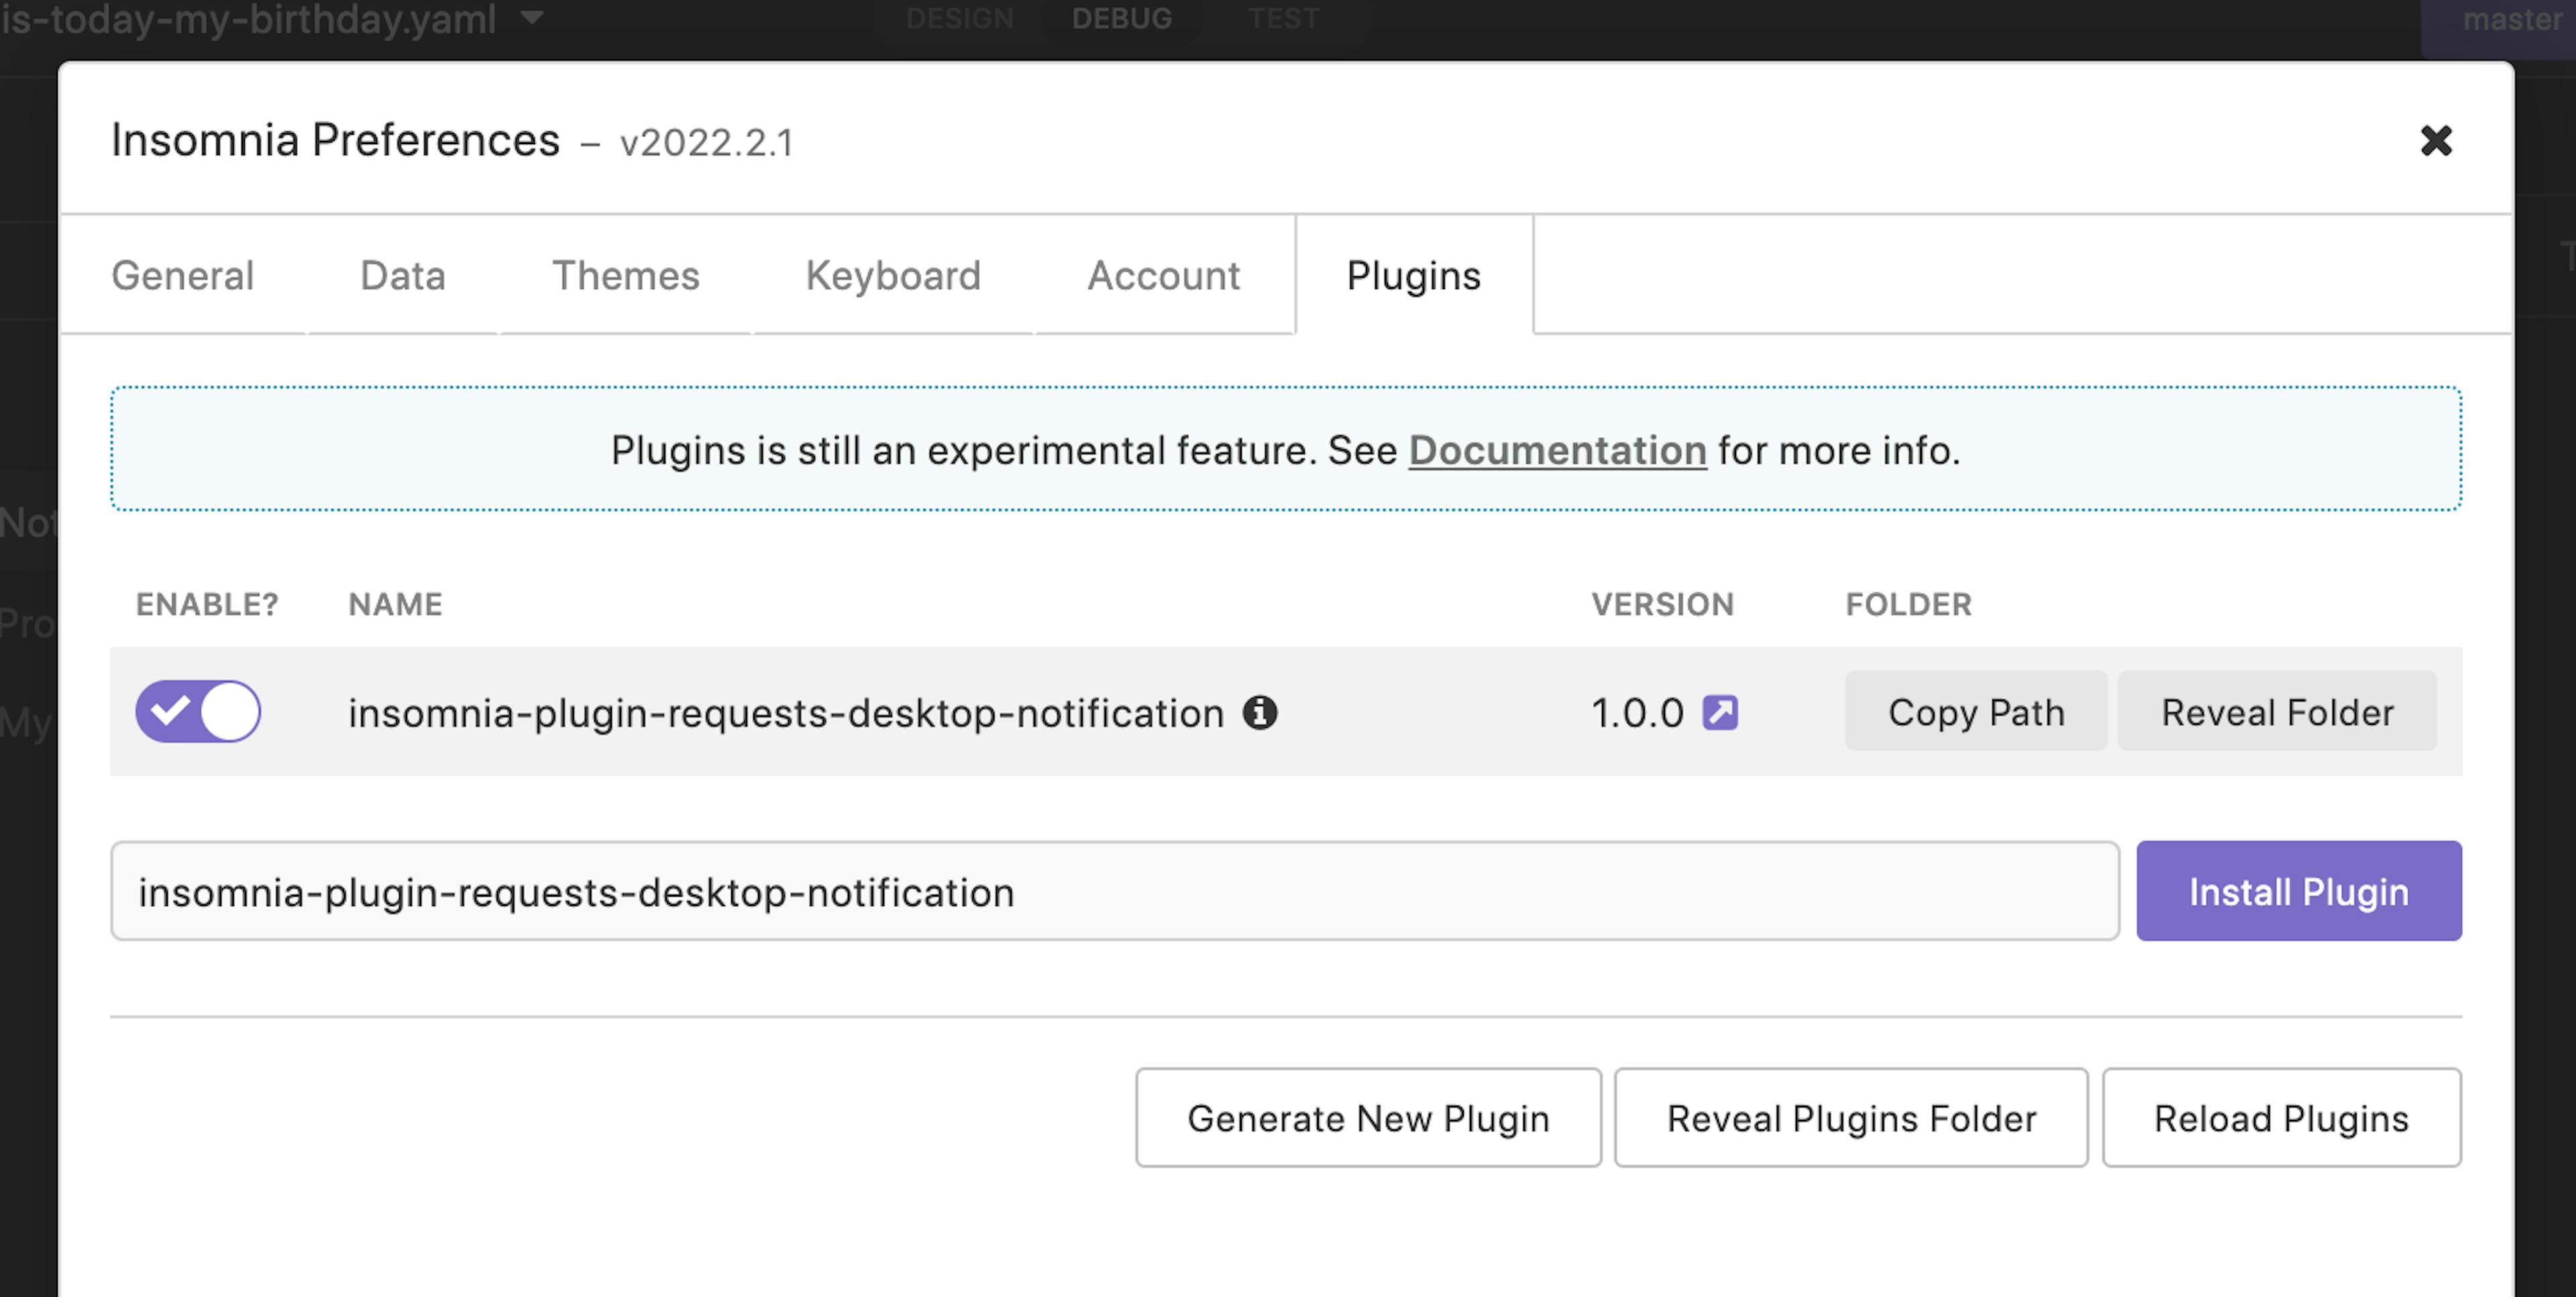Click the Copy Path button icon
The height and width of the screenshot is (1297, 2576).
point(1977,712)
